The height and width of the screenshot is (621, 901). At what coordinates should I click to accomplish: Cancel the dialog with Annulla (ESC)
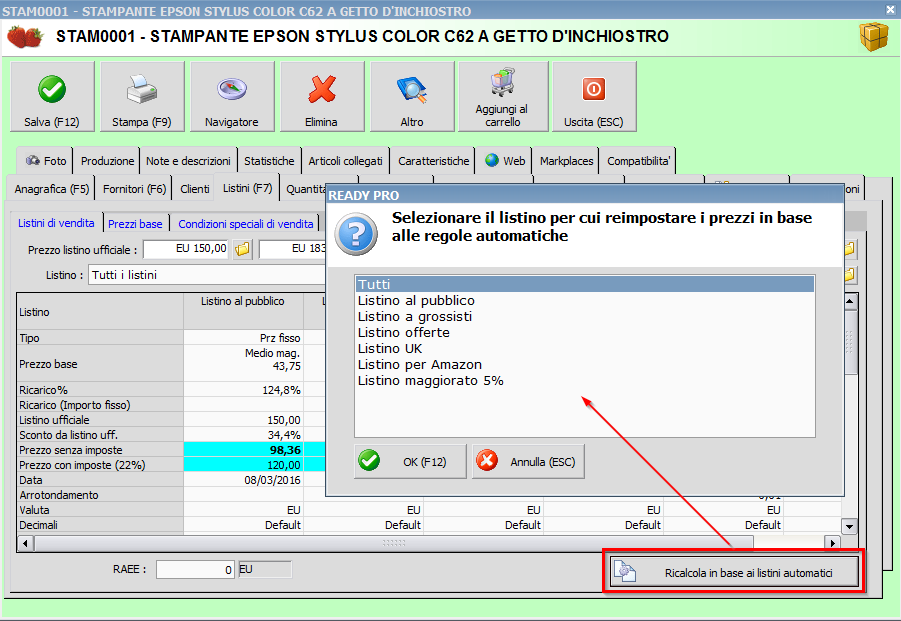(528, 461)
